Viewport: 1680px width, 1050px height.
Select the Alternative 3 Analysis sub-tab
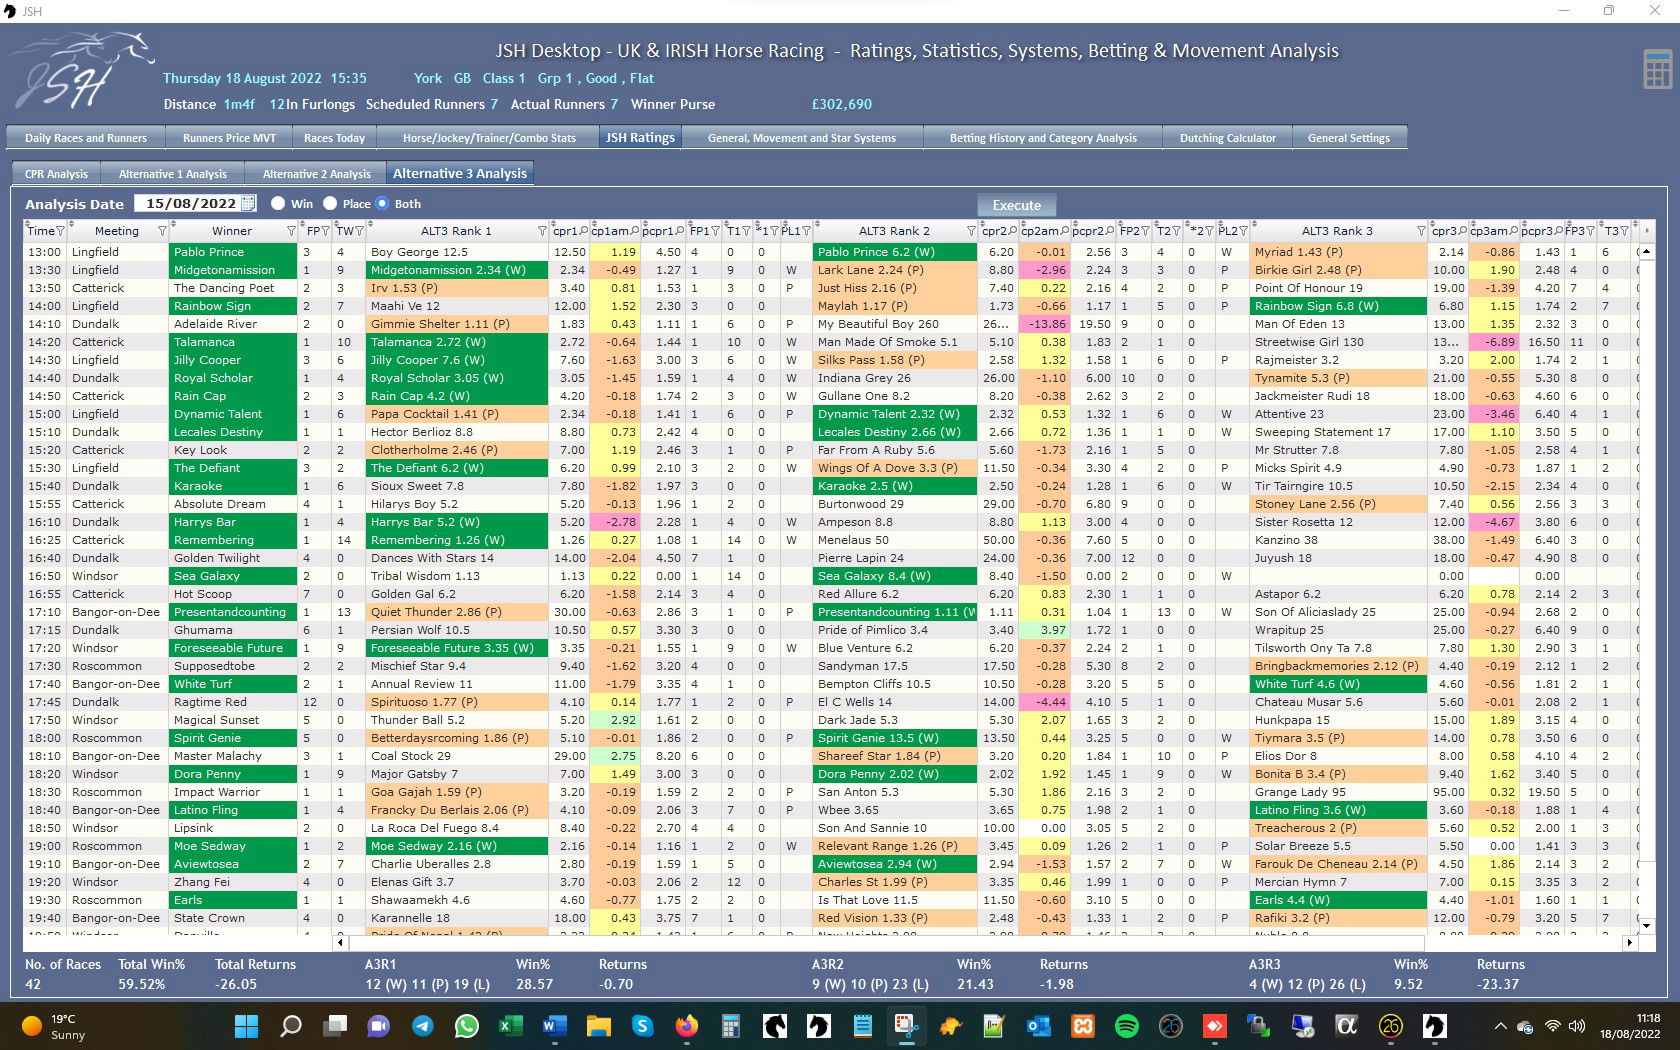pyautogui.click(x=460, y=173)
